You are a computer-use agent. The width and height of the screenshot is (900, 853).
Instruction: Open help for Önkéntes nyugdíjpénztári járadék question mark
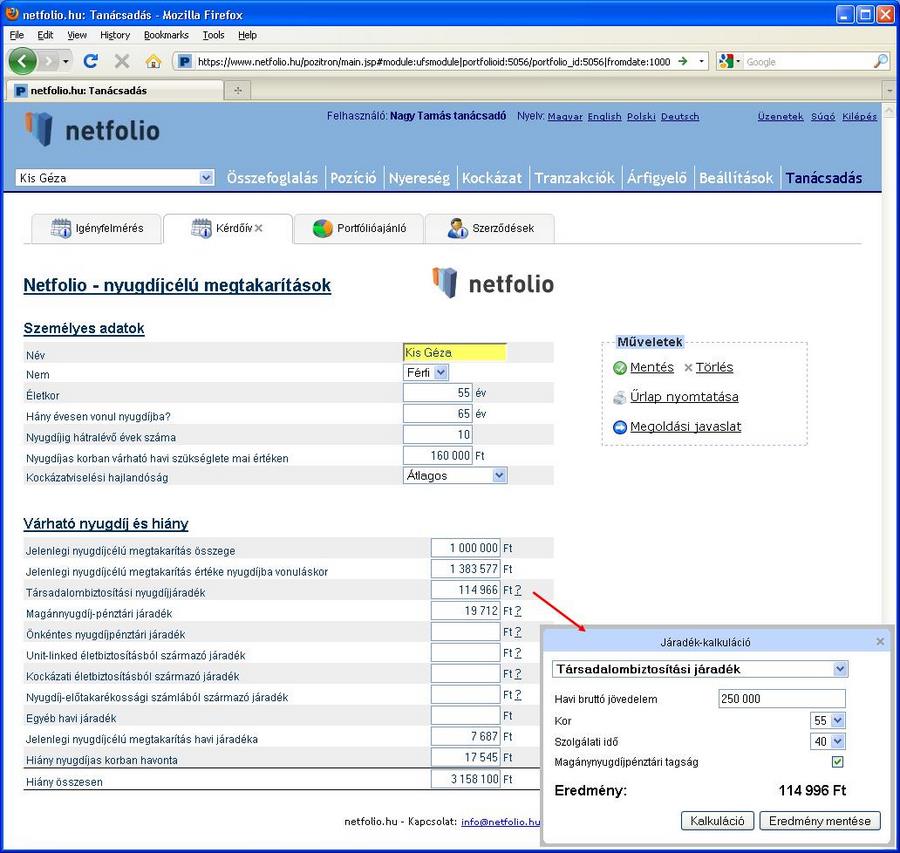coord(518,632)
